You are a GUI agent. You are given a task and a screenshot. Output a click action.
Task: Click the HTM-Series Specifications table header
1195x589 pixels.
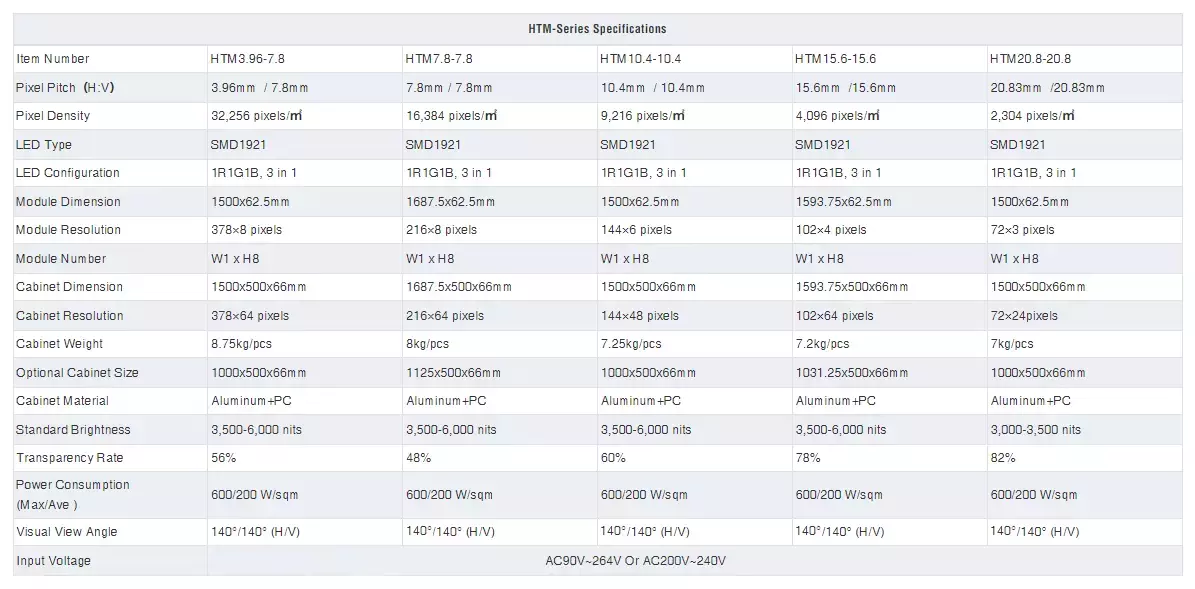click(x=597, y=29)
